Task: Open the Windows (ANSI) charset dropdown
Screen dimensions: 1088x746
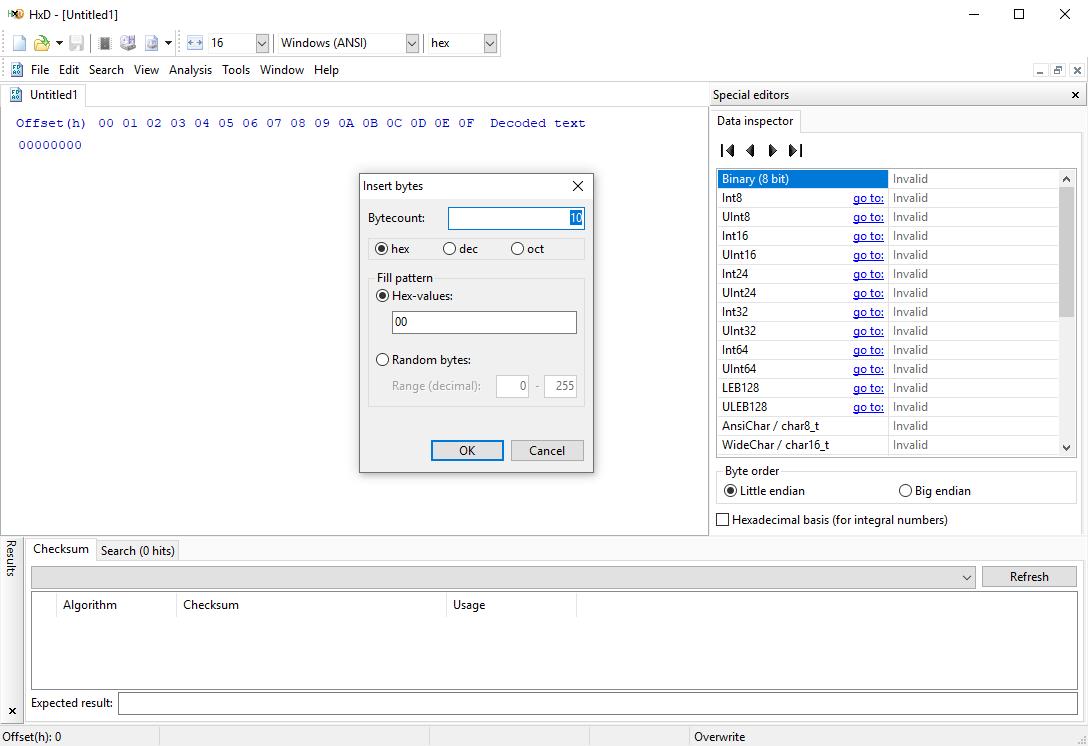Action: click(x=411, y=43)
